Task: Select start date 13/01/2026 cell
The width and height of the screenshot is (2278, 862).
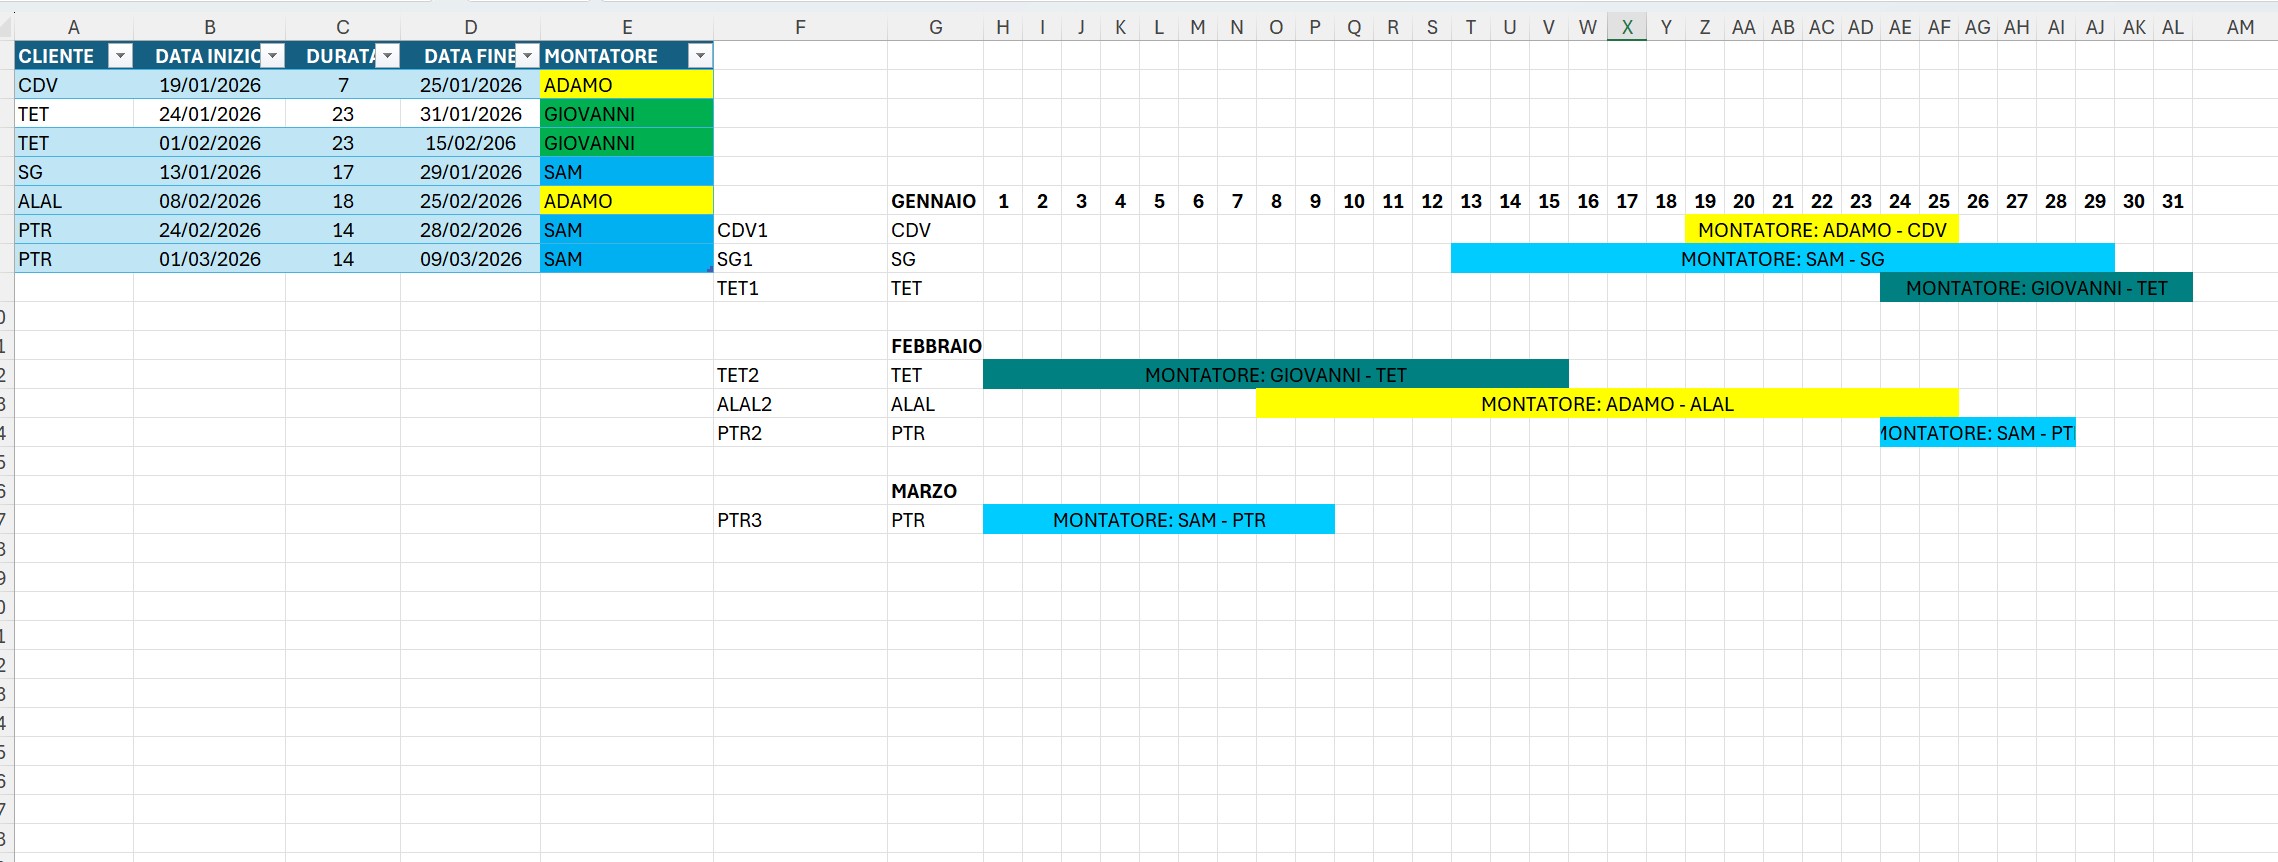Action: coord(209,172)
